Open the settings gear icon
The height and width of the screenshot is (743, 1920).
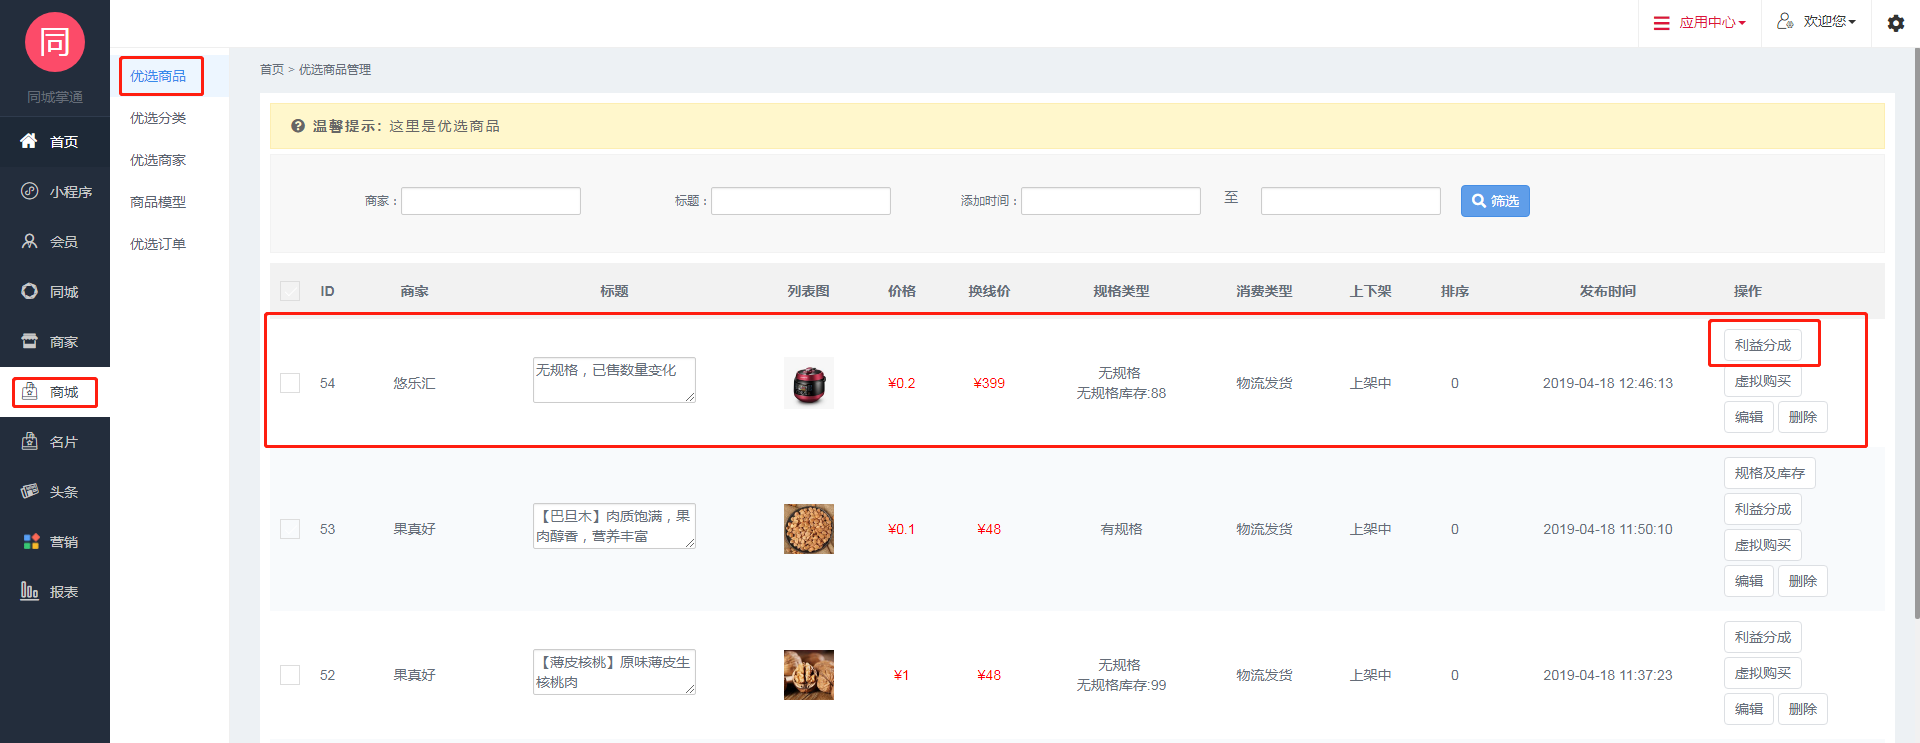pyautogui.click(x=1896, y=23)
